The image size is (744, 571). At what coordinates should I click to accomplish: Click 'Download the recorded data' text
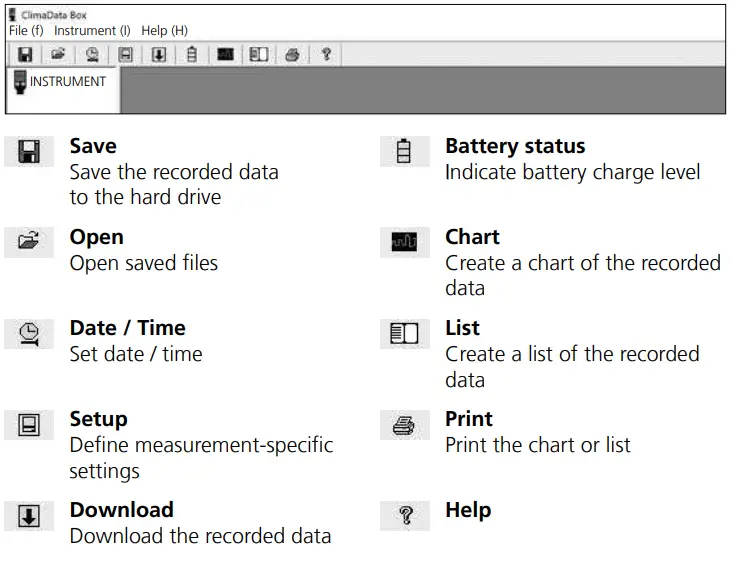[x=200, y=536]
